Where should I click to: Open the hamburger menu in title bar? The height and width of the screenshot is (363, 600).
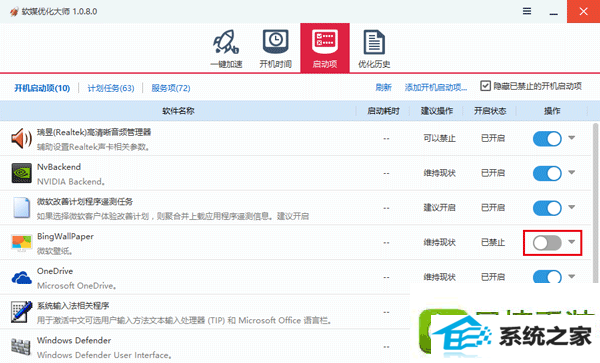(x=527, y=11)
